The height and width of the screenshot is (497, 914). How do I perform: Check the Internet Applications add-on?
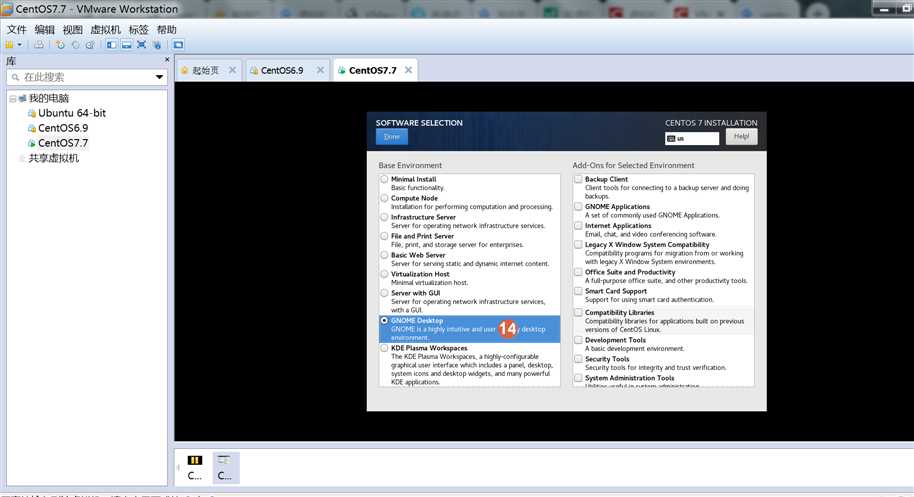tap(578, 225)
